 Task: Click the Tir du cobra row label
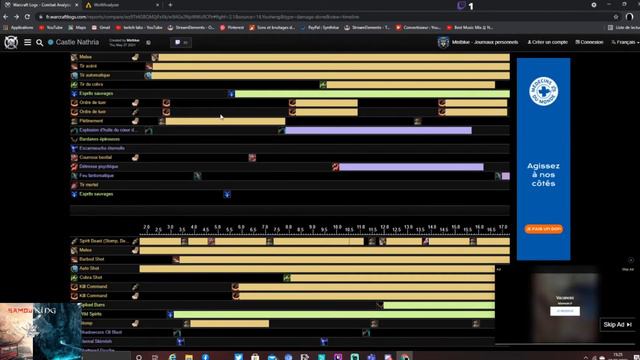91,84
